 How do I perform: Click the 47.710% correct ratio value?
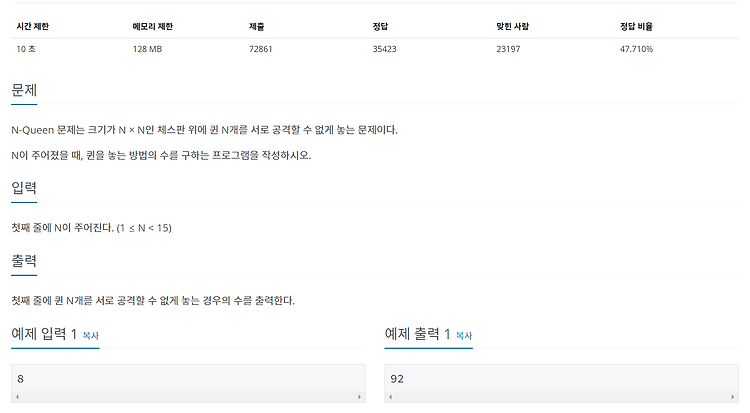tap(637, 49)
